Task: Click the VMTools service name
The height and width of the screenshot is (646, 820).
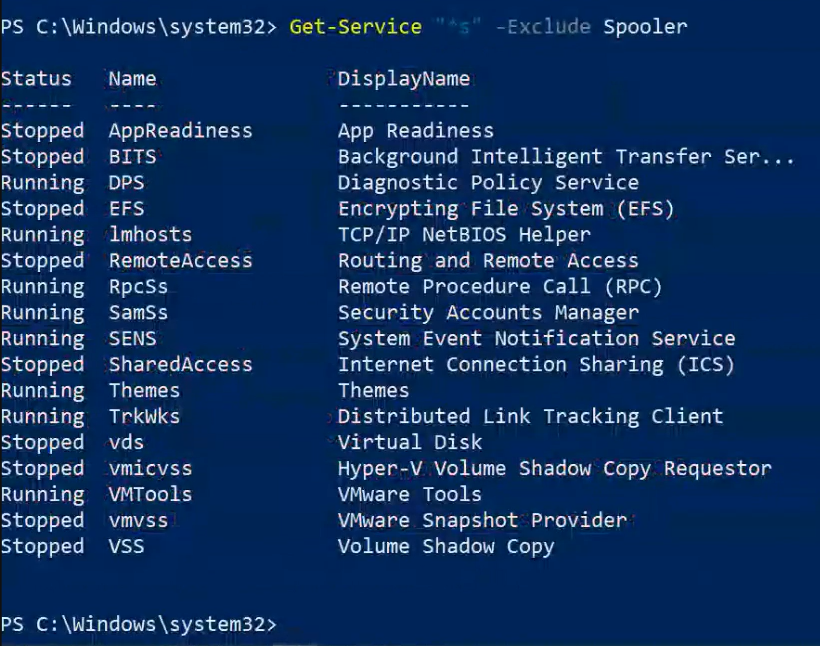Action: coord(150,495)
